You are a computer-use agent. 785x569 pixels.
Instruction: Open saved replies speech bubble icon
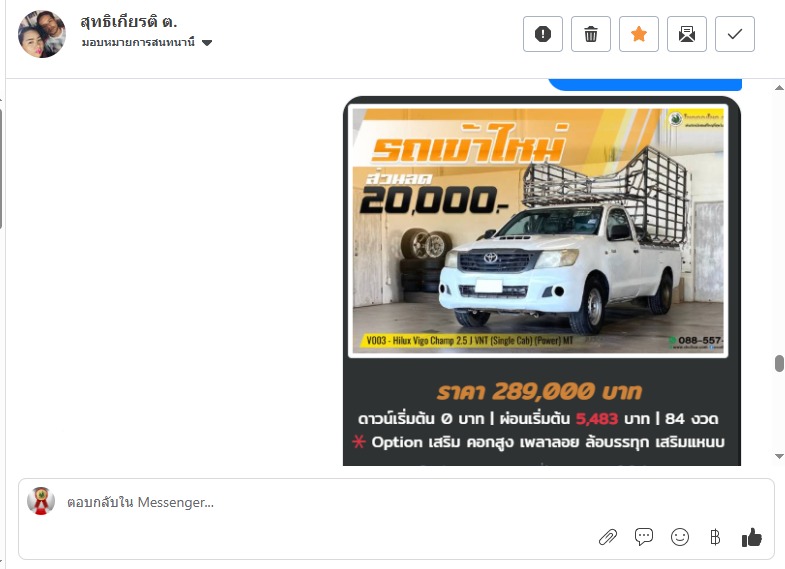[644, 537]
